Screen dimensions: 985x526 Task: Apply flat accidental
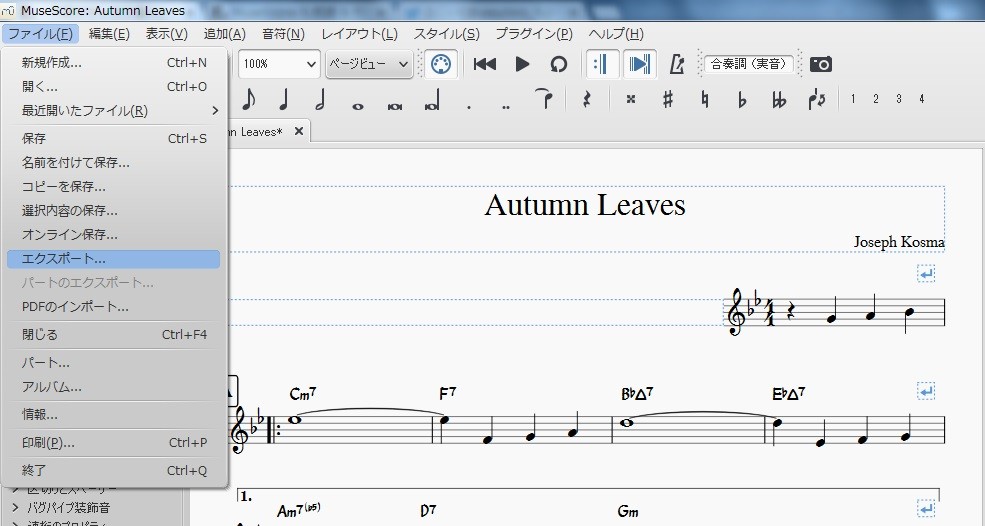(742, 99)
